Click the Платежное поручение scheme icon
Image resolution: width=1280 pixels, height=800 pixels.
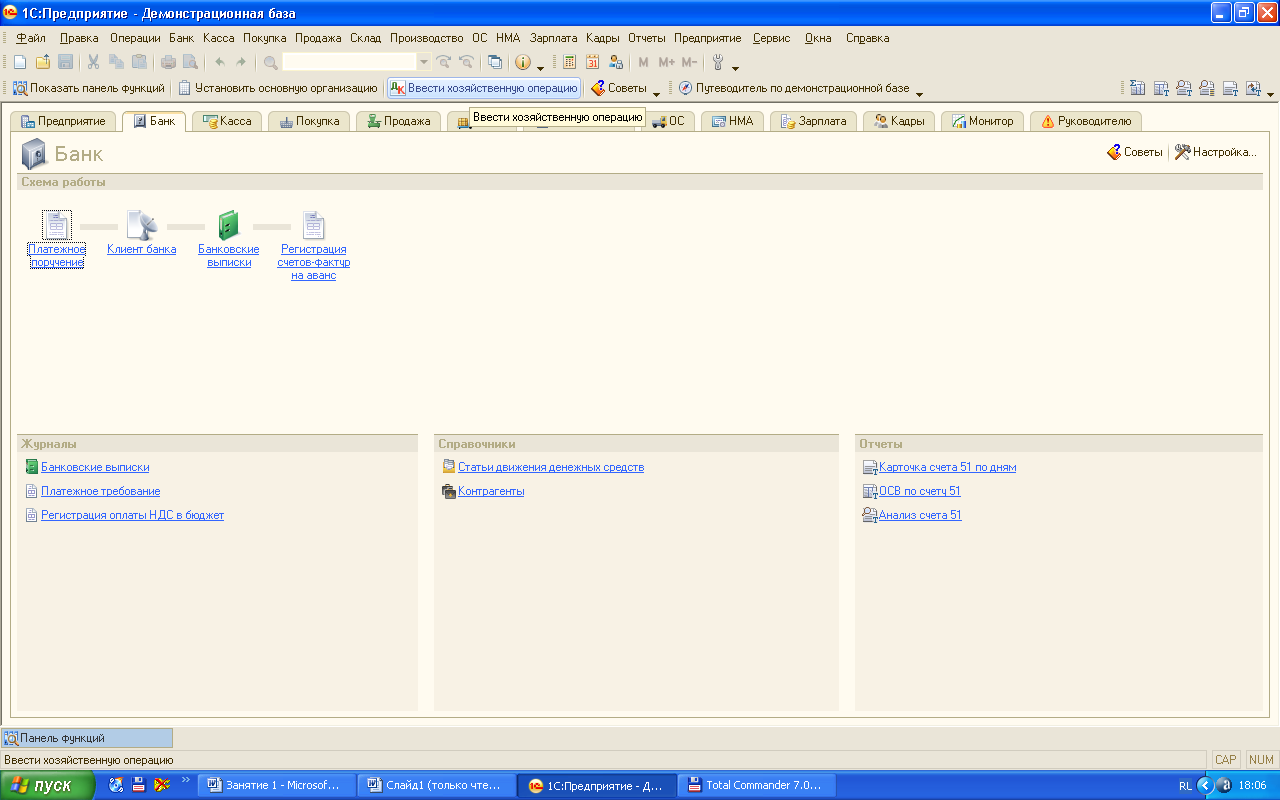click(x=56, y=225)
